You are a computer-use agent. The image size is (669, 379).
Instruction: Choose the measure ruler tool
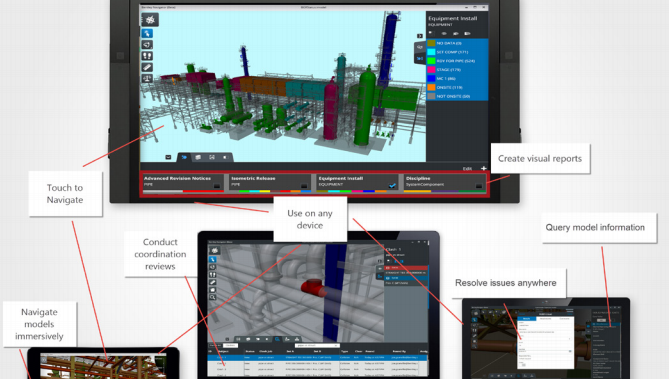tap(147, 67)
